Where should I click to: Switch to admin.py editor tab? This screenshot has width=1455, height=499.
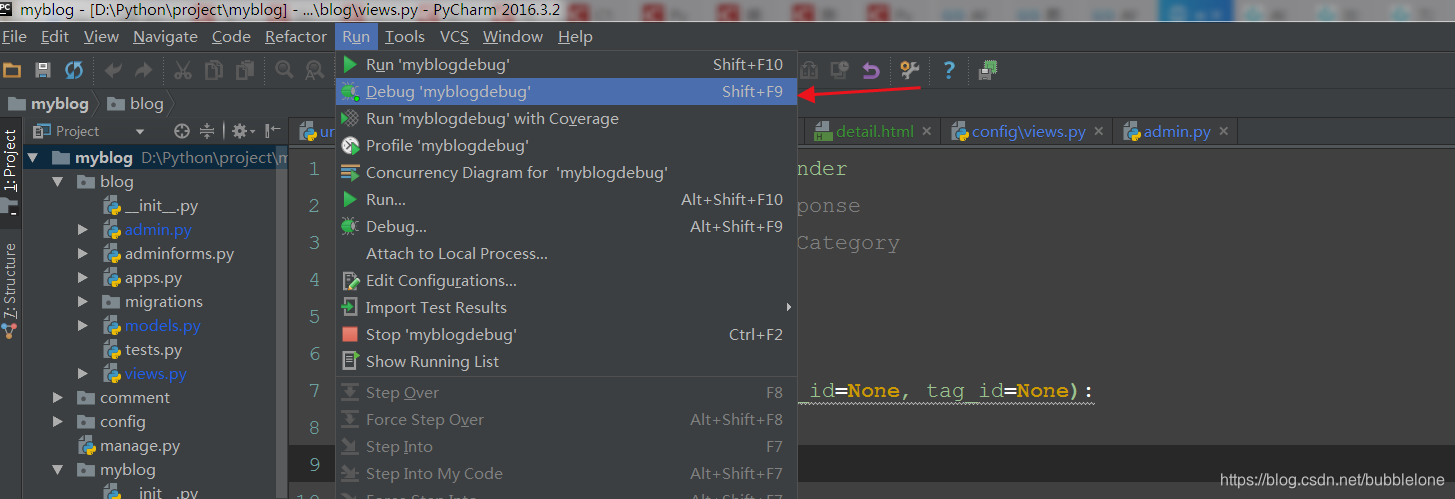tap(1177, 131)
